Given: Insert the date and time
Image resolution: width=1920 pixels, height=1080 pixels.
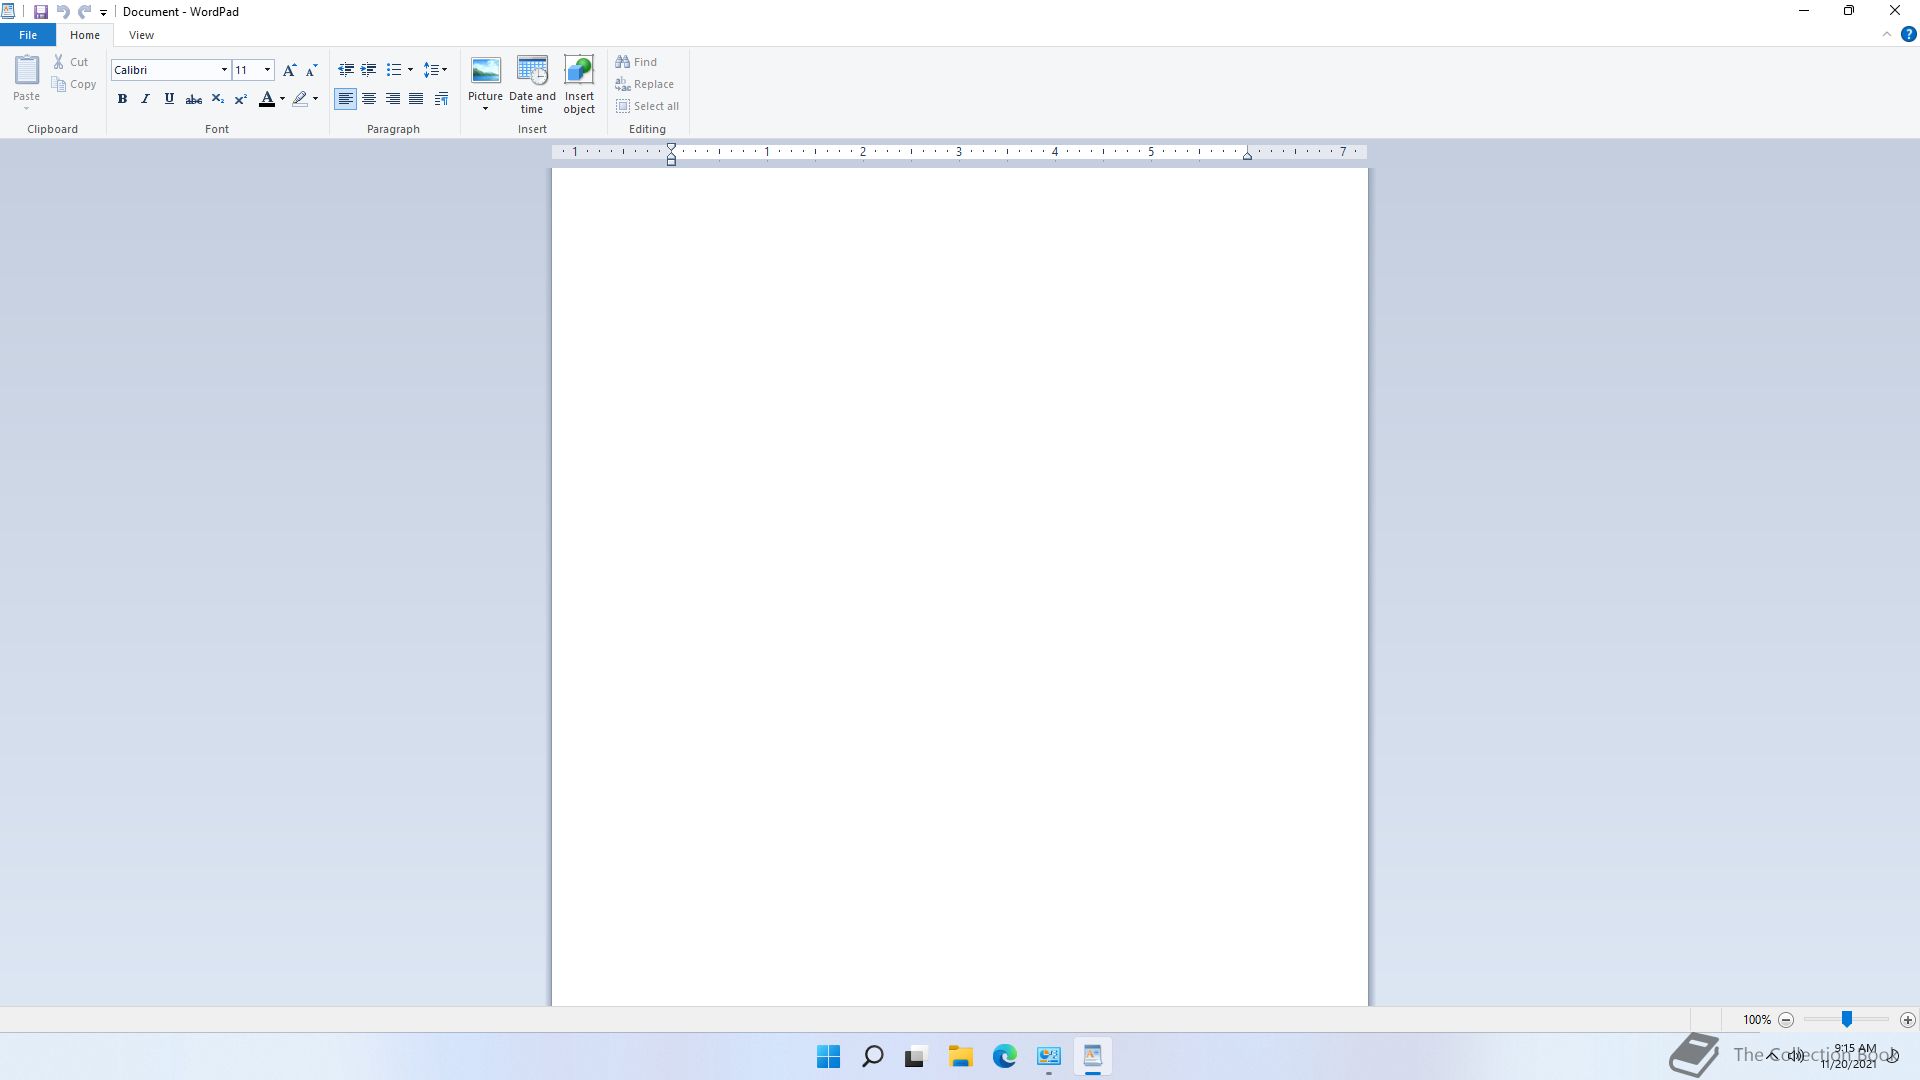Looking at the screenshot, I should 532,84.
